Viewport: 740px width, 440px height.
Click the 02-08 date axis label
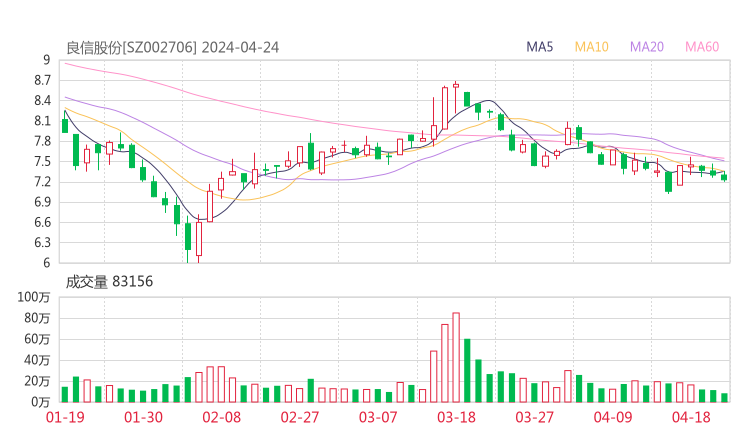tap(221, 417)
